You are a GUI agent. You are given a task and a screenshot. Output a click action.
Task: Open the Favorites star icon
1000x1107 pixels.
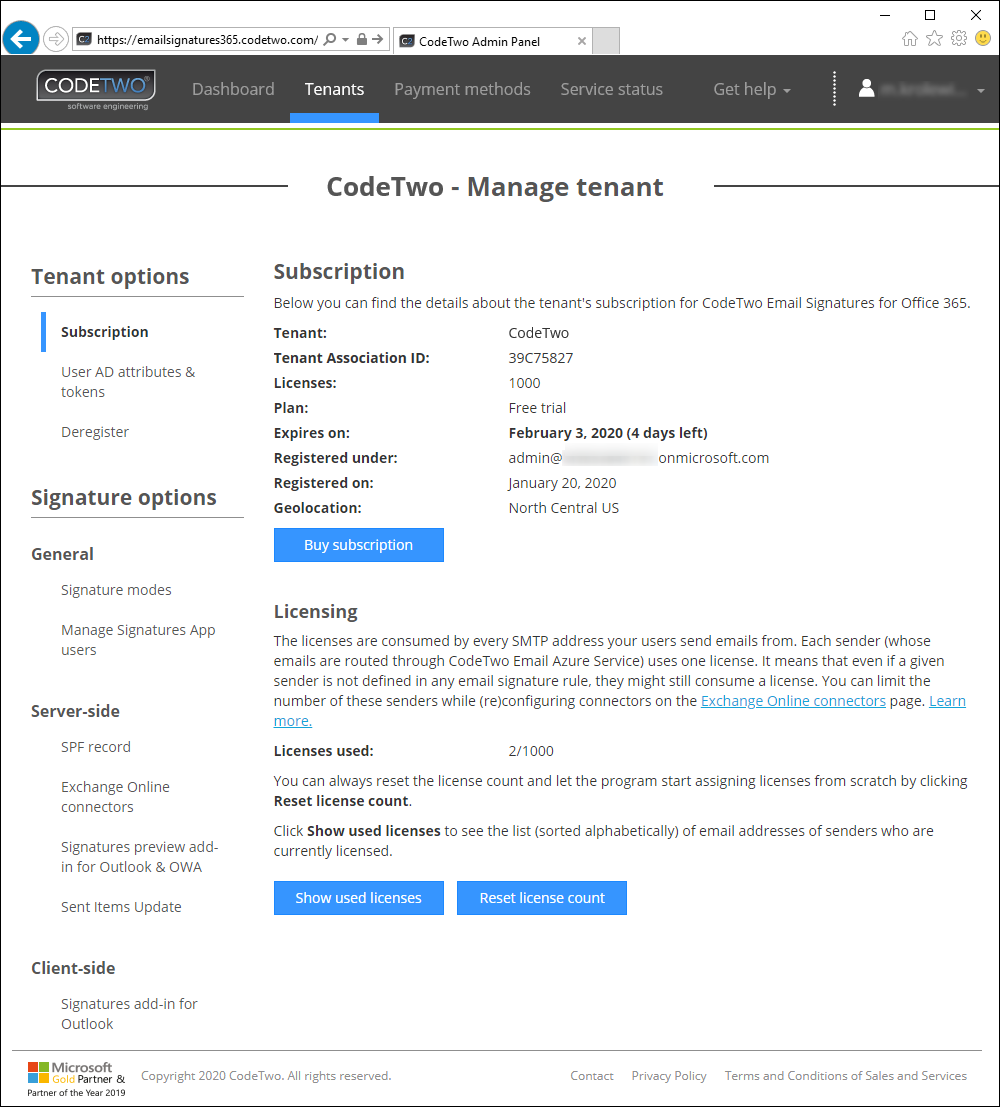(934, 38)
